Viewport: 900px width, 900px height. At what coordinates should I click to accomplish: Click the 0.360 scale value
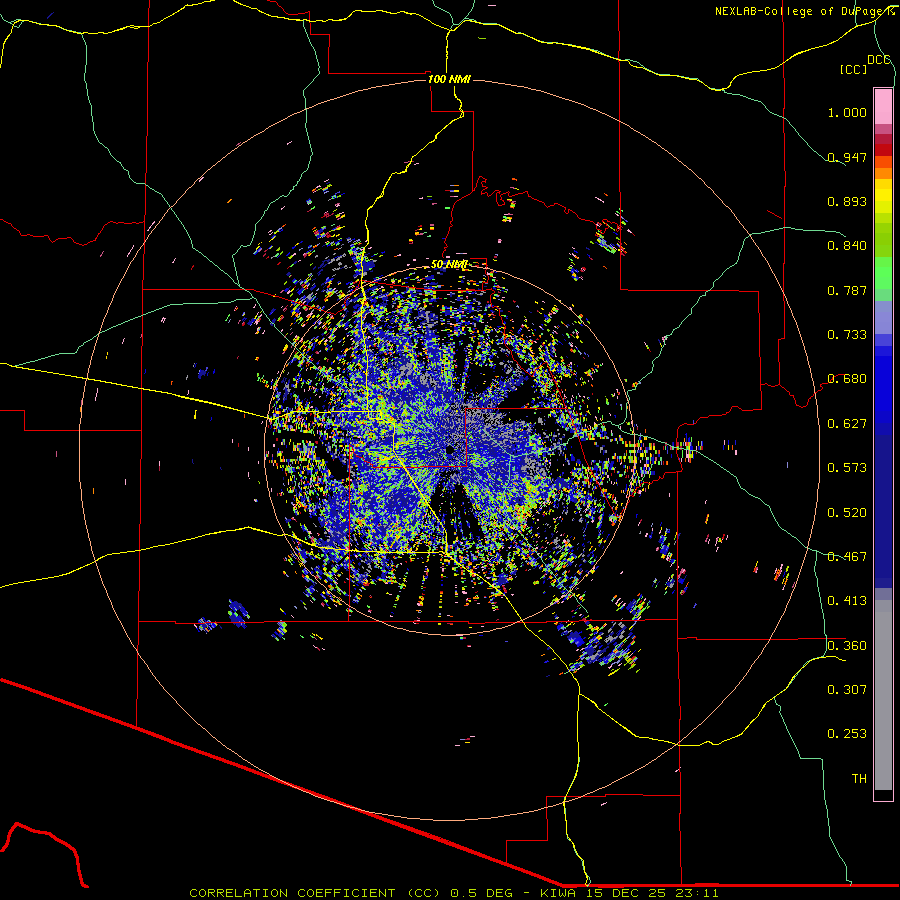[847, 645]
